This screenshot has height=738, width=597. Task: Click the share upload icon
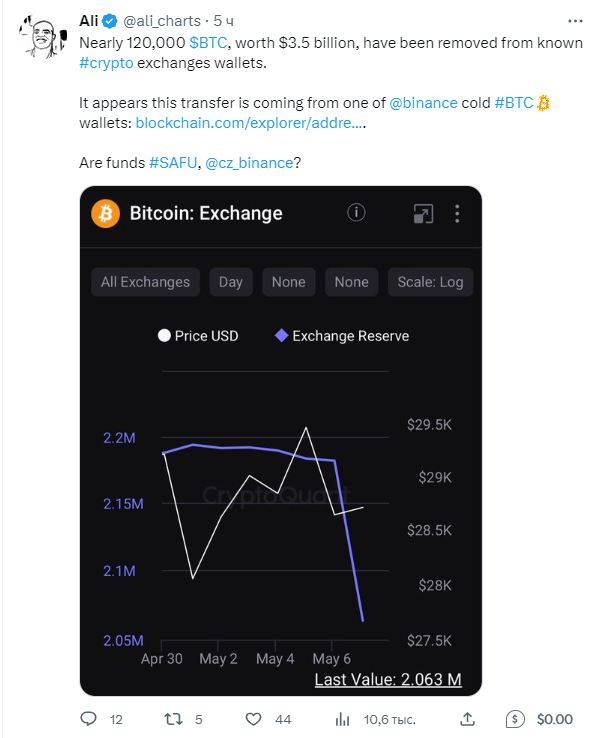point(467,719)
